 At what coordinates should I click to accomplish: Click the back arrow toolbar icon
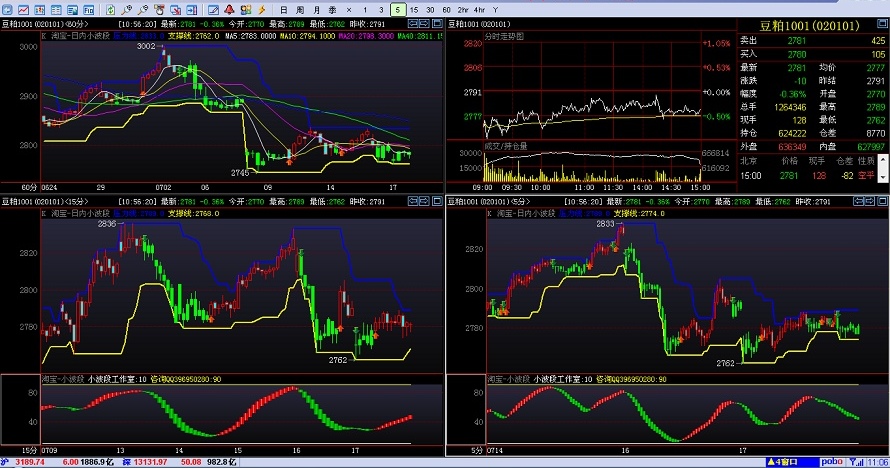point(7,10)
